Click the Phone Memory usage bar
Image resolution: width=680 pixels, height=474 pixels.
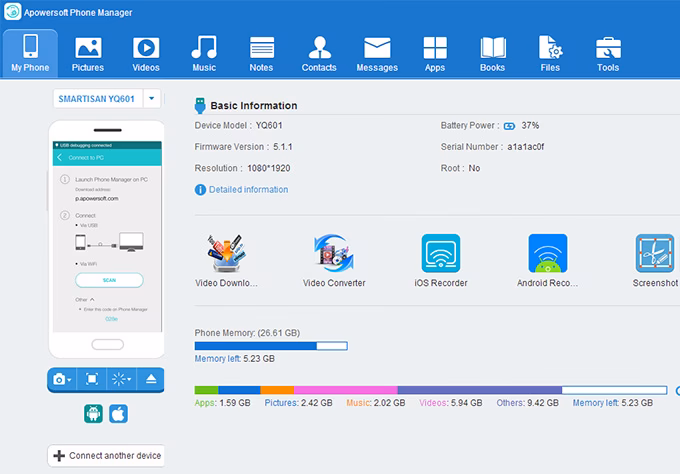(271, 346)
